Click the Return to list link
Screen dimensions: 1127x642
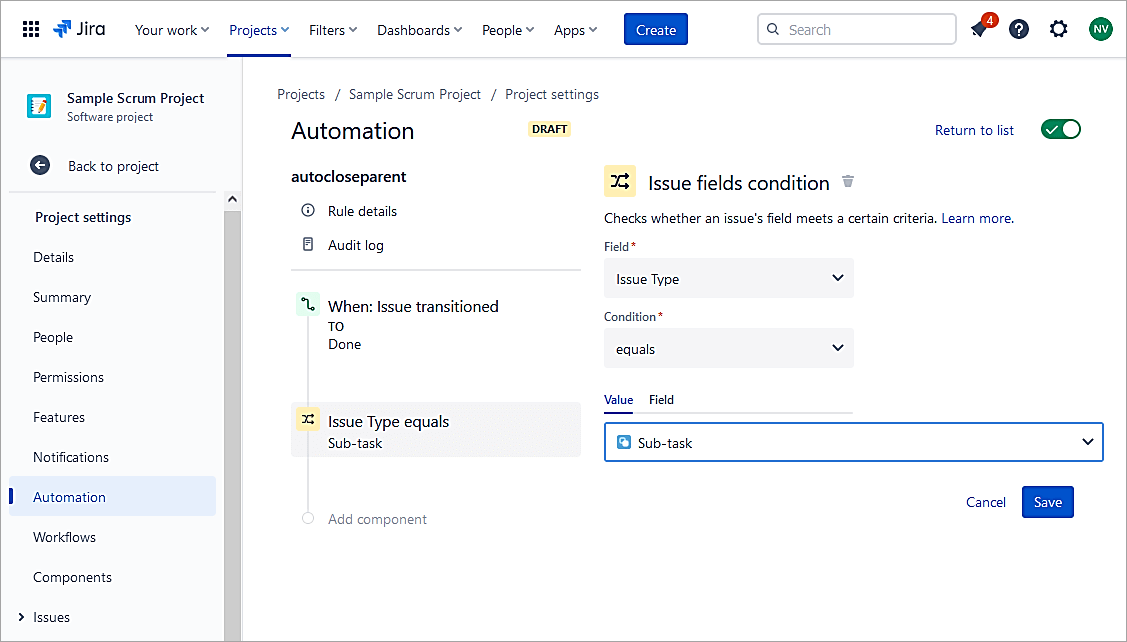(974, 130)
